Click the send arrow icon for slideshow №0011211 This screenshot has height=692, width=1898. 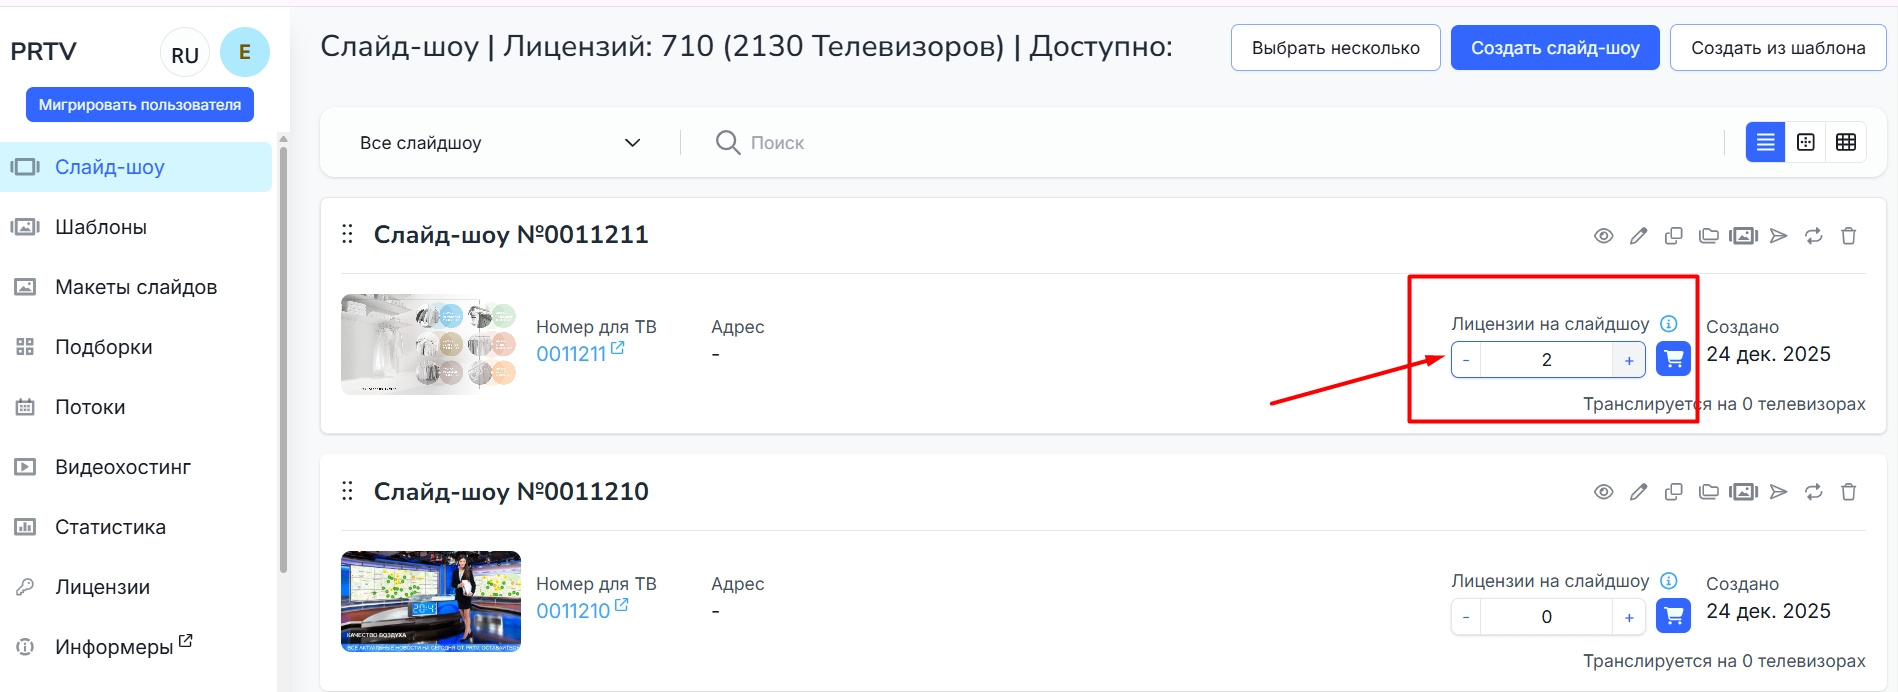coord(1778,236)
